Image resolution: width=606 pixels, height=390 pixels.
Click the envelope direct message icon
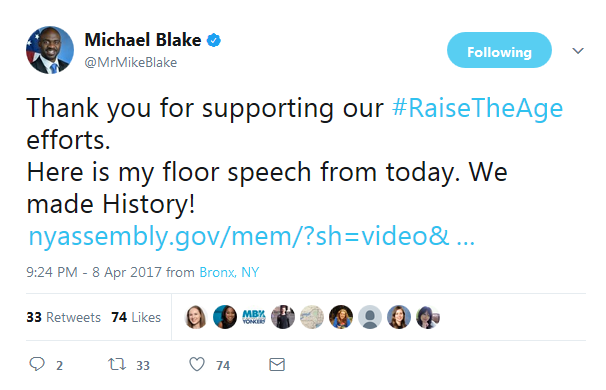[277, 364]
